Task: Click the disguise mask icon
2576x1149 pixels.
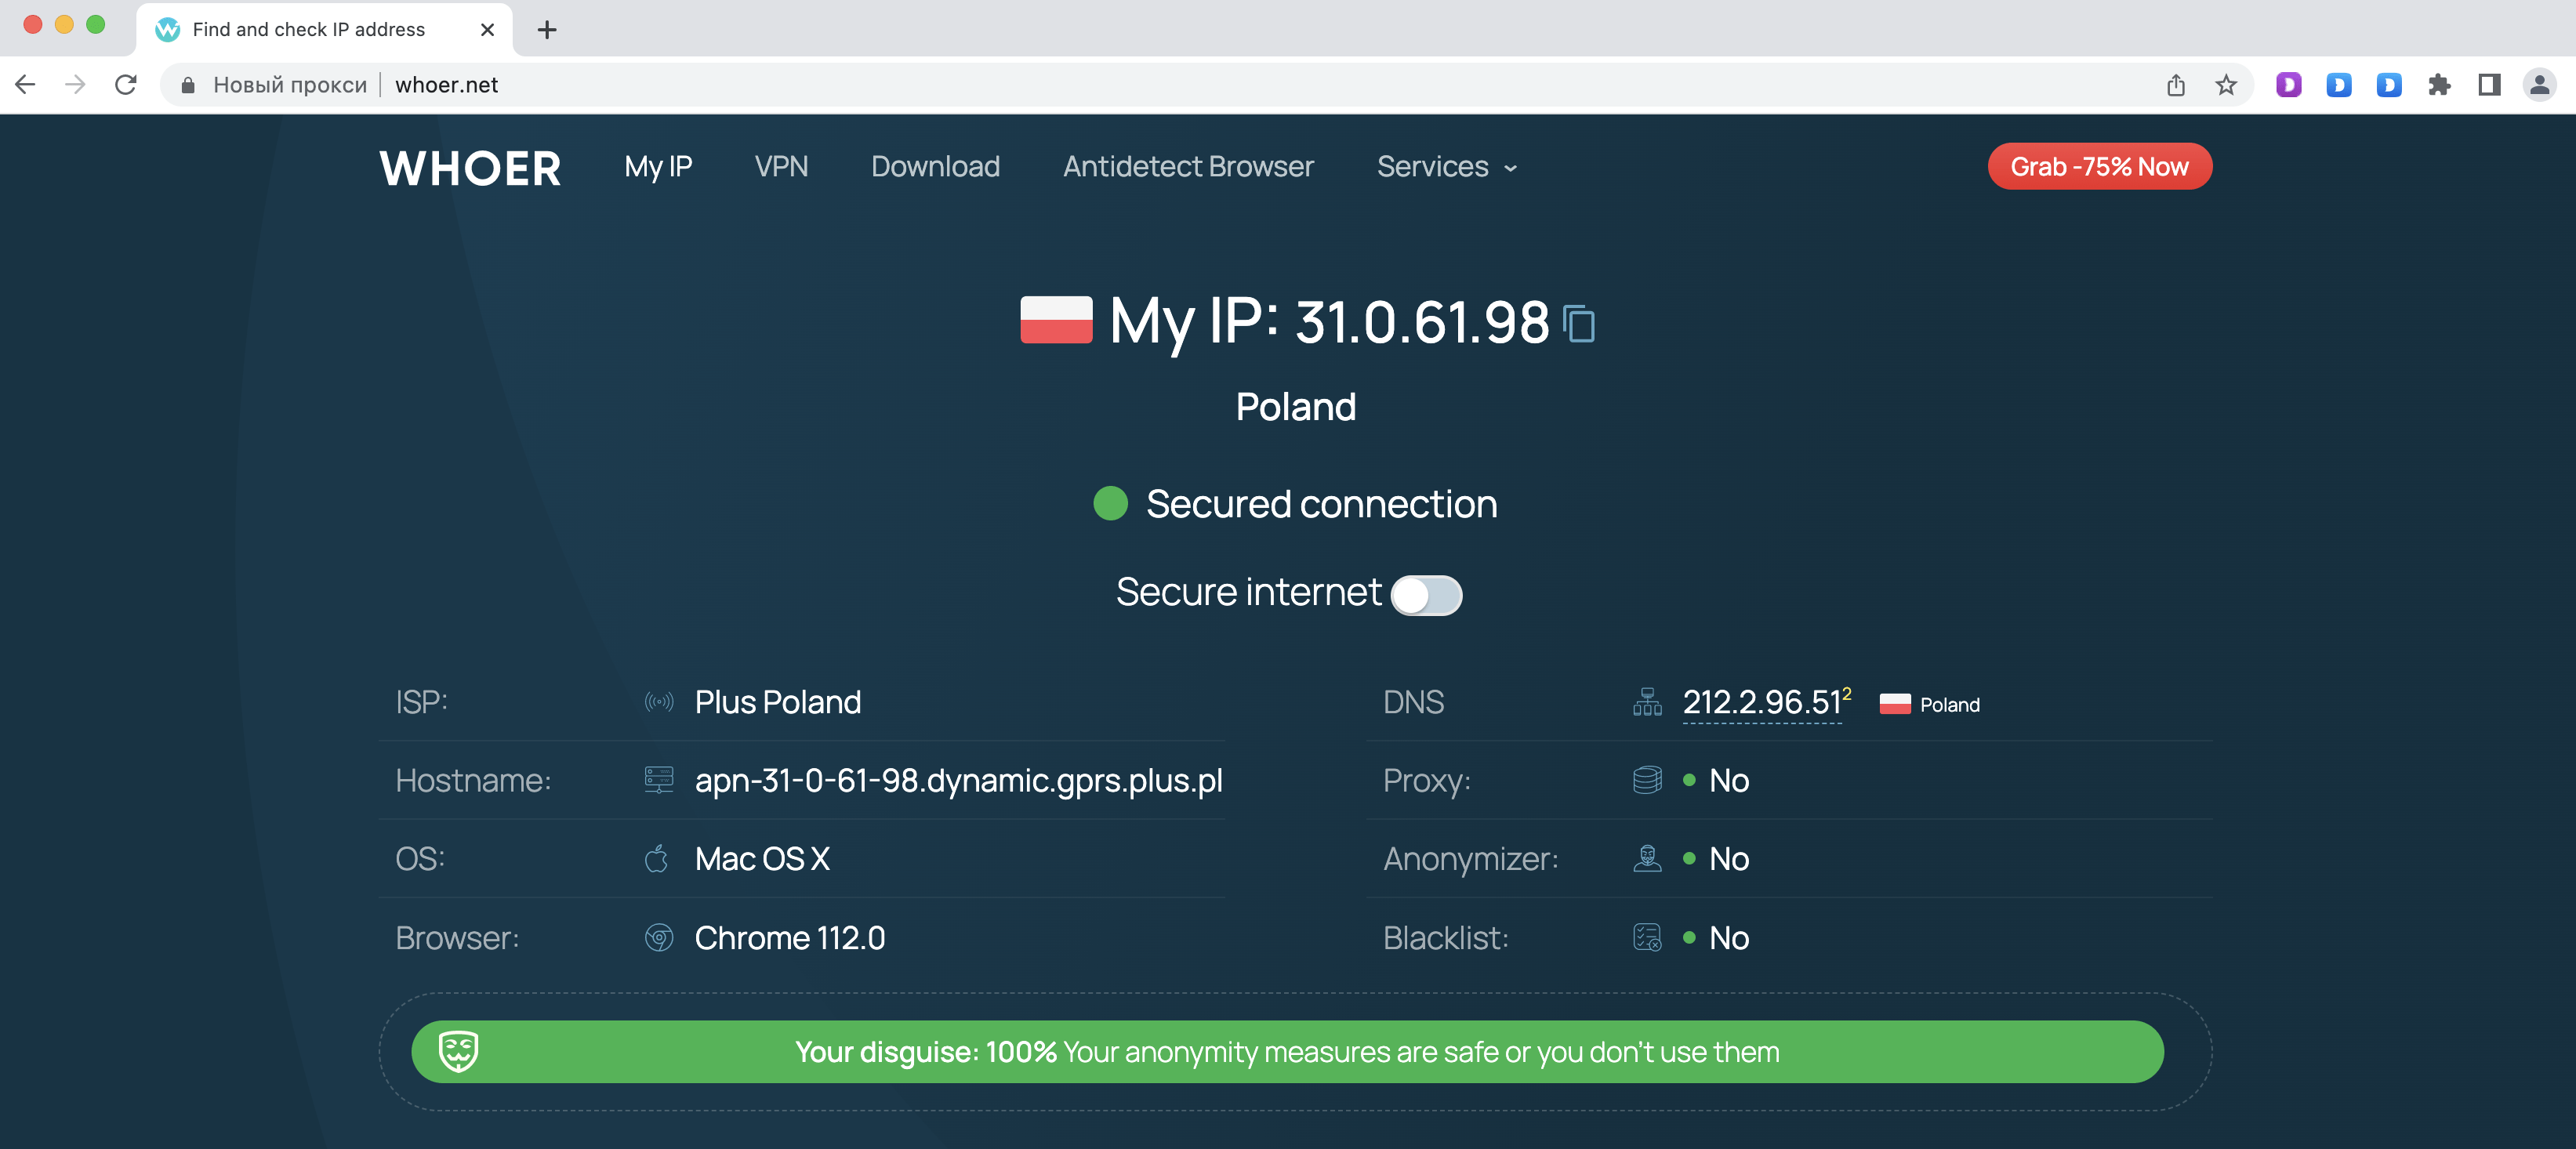Action: point(459,1051)
